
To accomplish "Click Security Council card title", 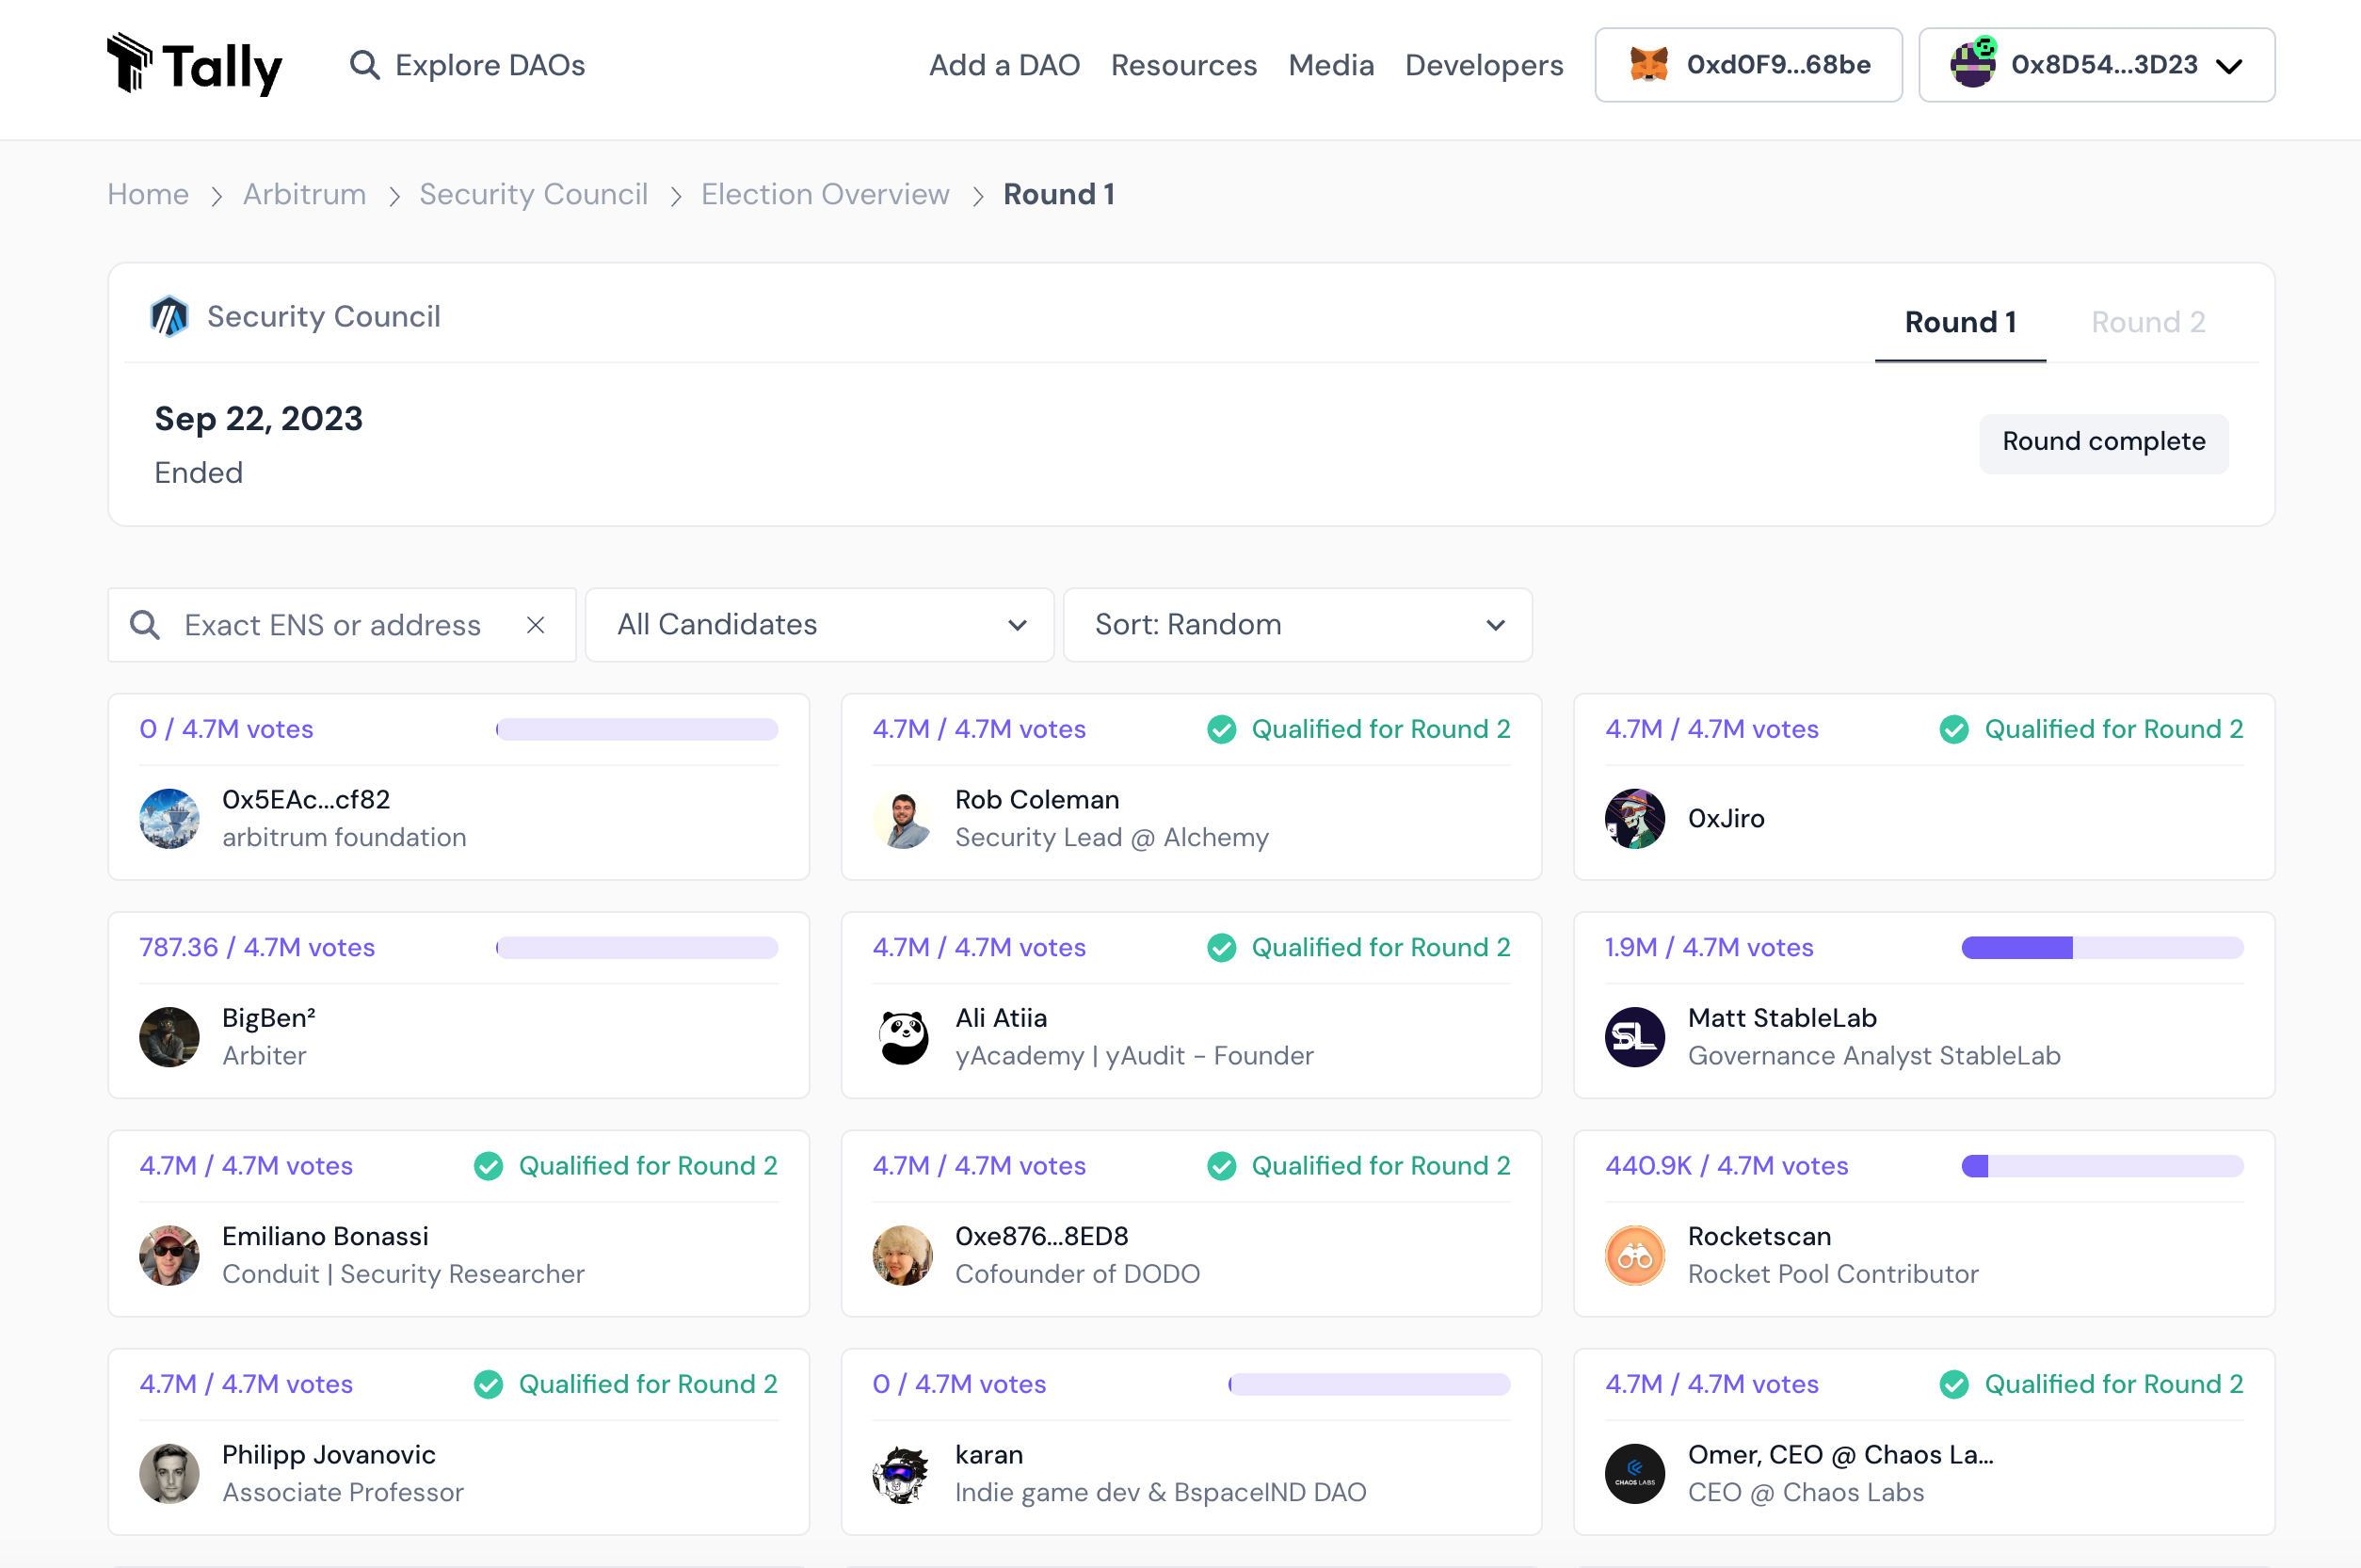I will click(324, 317).
